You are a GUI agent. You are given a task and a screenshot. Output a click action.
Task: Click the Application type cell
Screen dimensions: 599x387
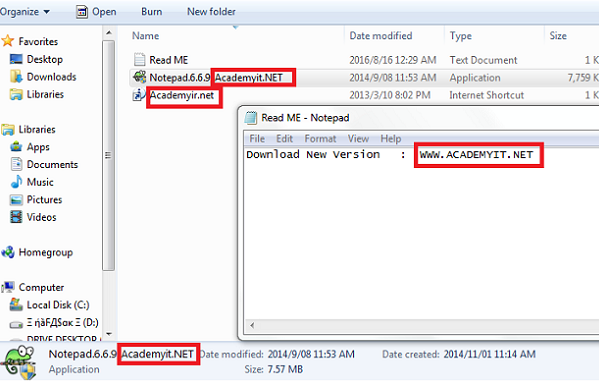pos(475,78)
